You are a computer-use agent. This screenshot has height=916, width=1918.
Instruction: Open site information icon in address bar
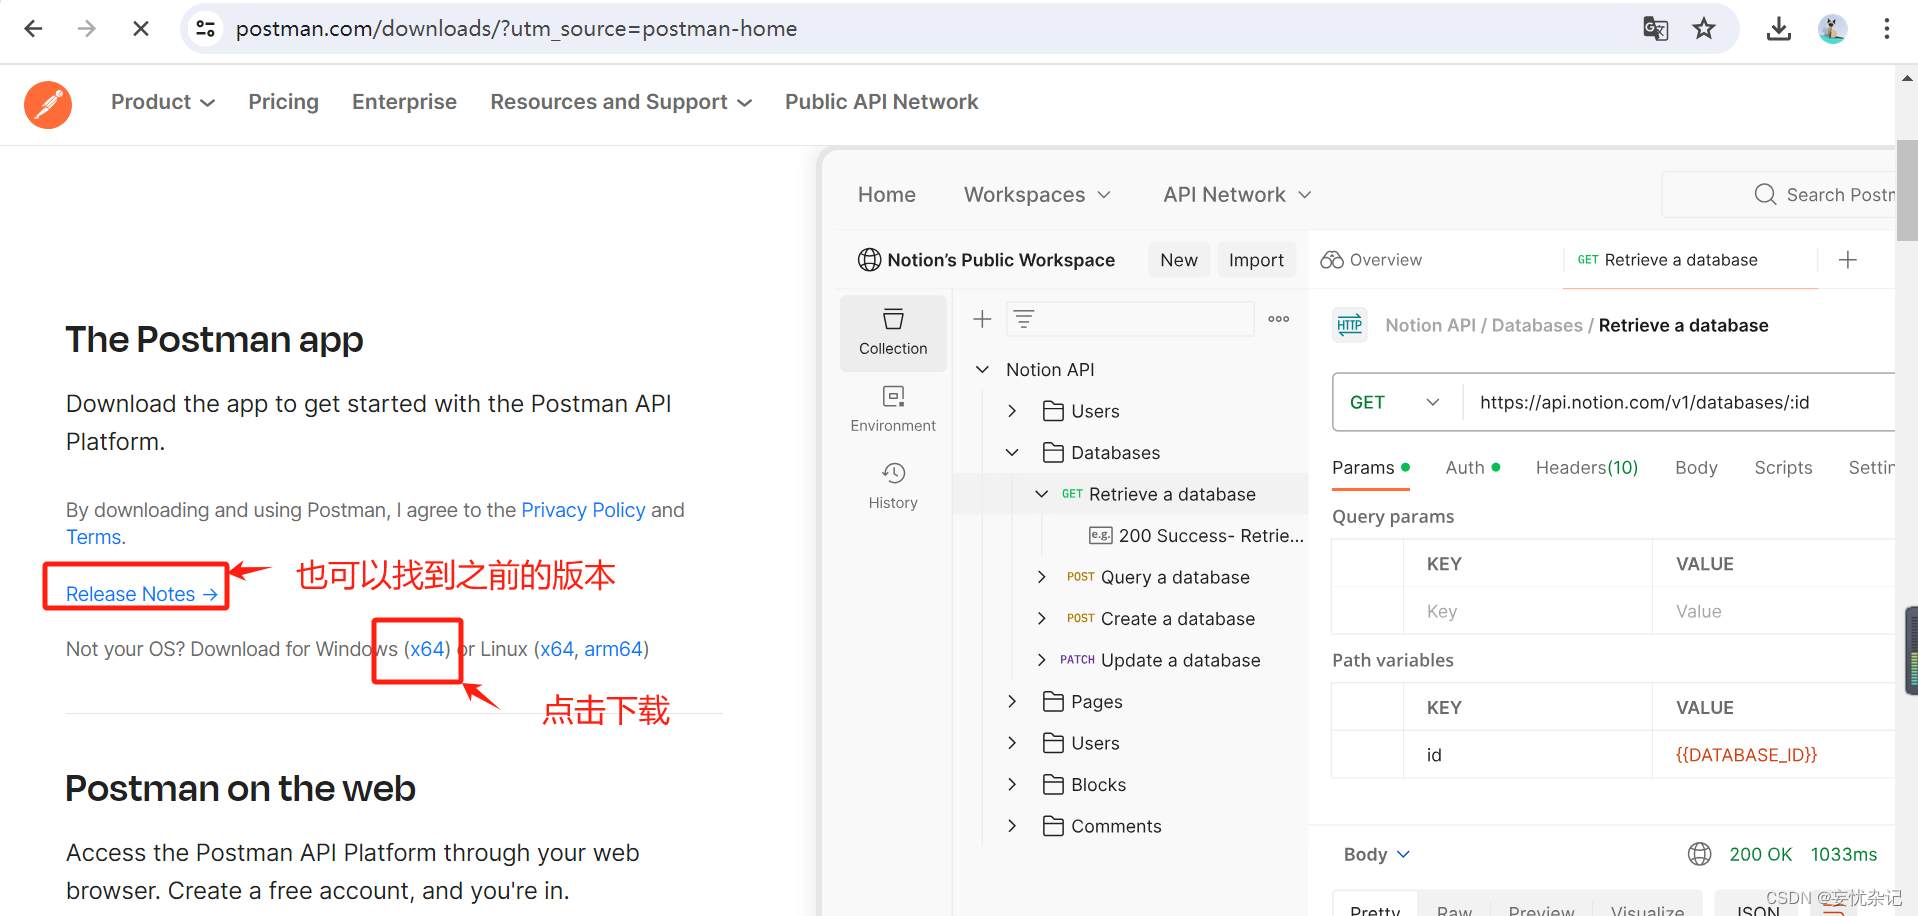(x=206, y=29)
